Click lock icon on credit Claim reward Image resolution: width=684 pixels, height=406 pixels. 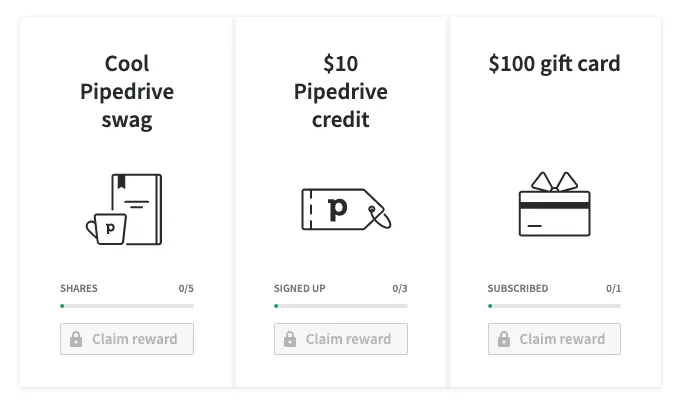pyautogui.click(x=290, y=339)
